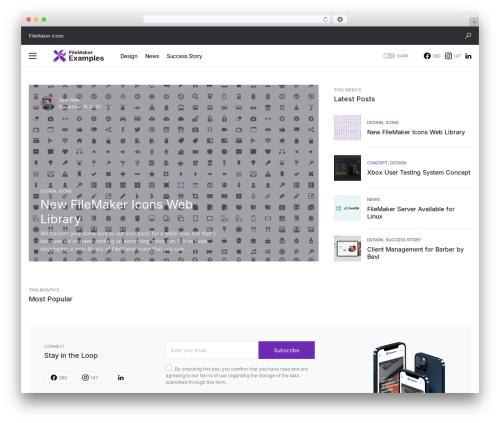Open Instagram icon in the header
The image size is (500, 423).
point(448,56)
